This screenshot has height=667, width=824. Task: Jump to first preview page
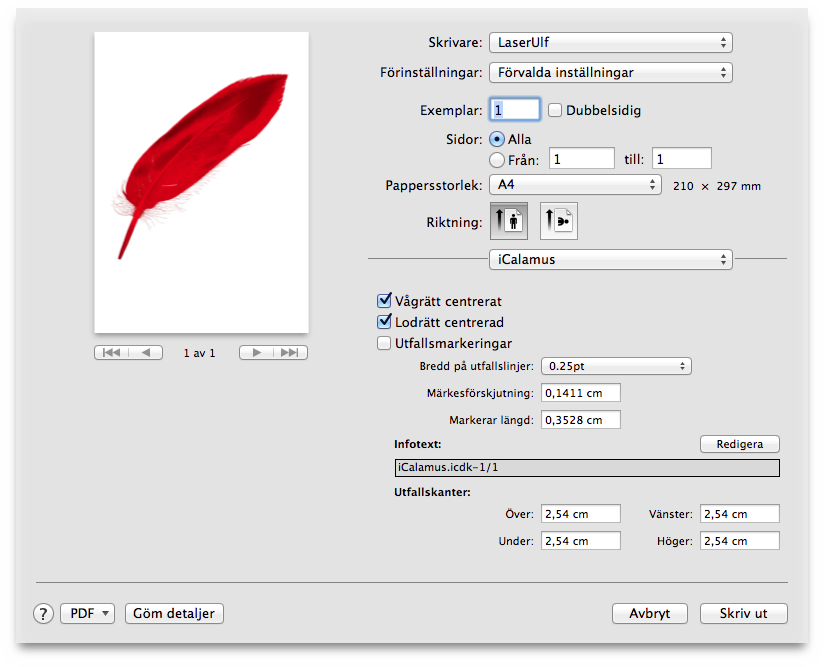(x=111, y=353)
